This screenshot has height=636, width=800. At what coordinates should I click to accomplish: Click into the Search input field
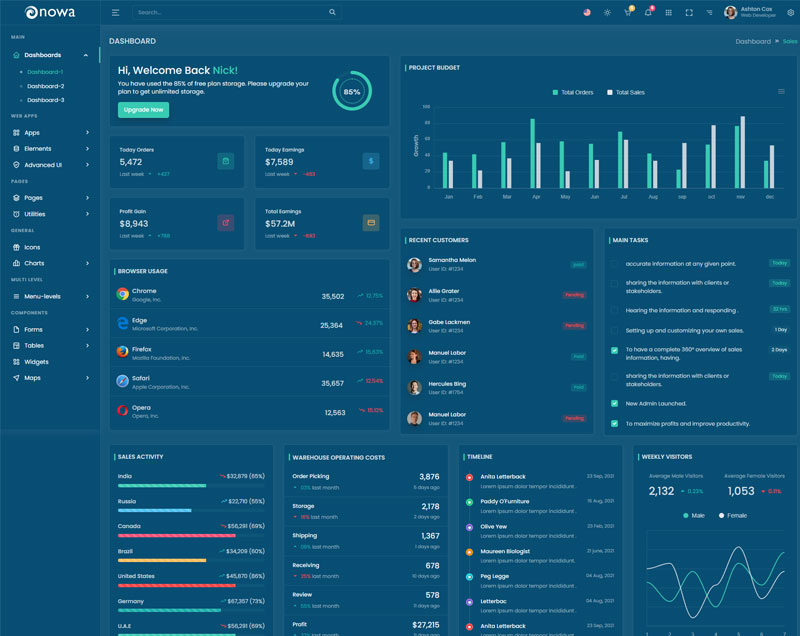click(230, 13)
